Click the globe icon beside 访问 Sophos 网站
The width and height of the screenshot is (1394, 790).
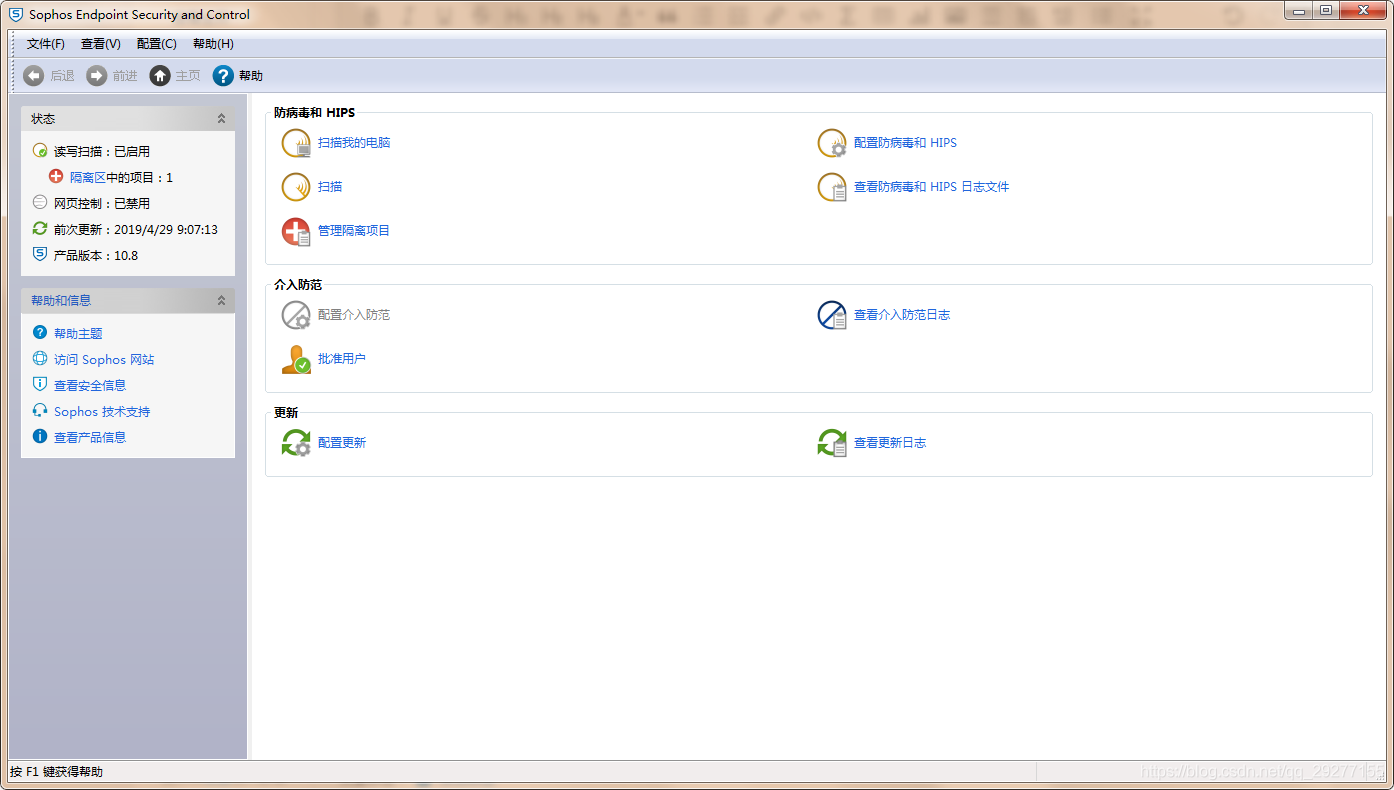tap(40, 359)
